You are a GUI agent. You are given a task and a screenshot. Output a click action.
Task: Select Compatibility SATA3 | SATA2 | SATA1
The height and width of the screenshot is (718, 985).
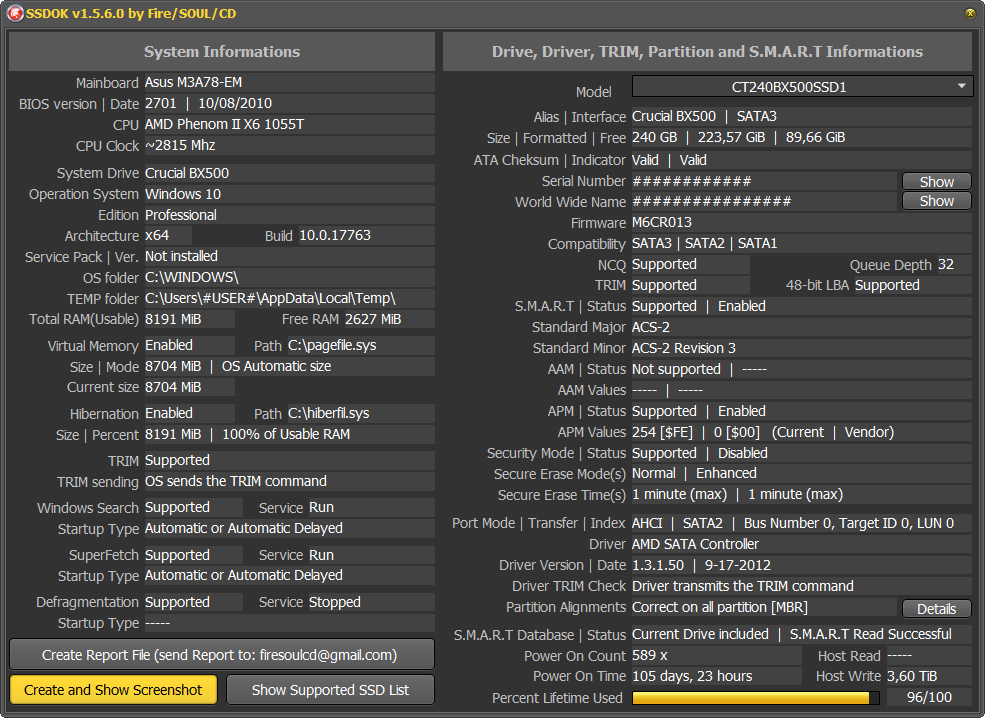802,243
